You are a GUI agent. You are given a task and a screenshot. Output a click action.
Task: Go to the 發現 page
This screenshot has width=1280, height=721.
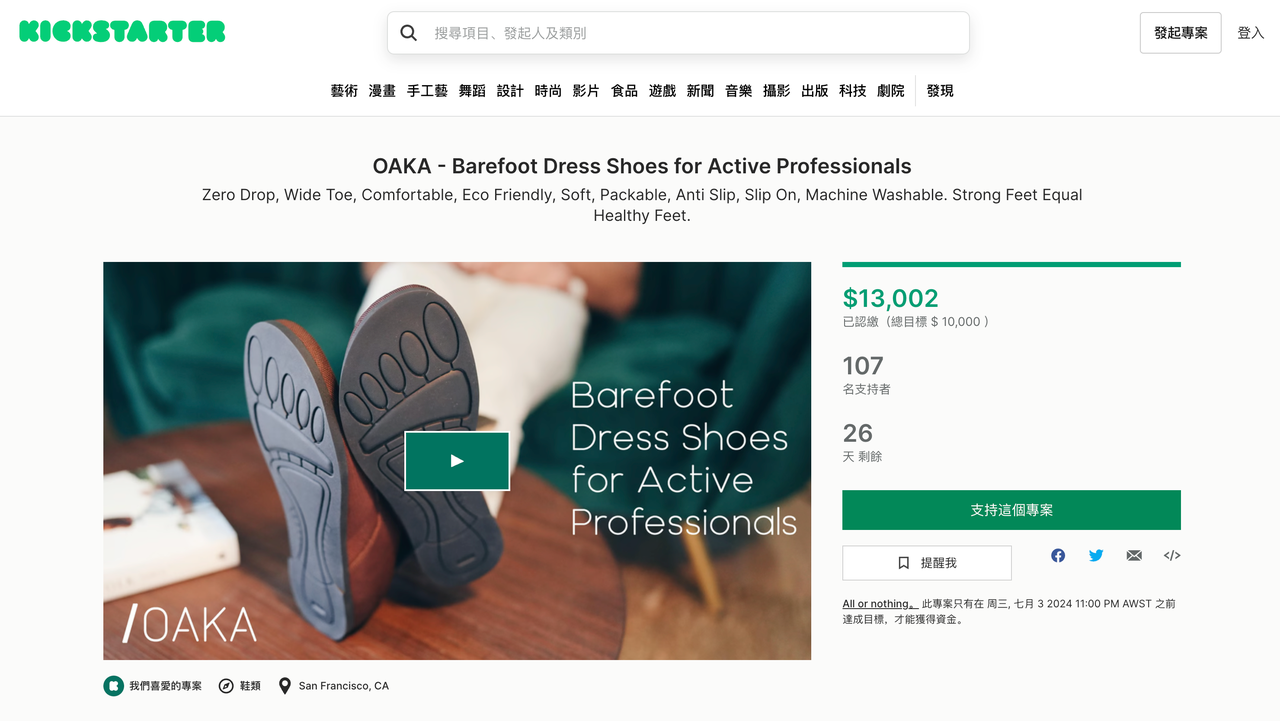pyautogui.click(x=940, y=91)
